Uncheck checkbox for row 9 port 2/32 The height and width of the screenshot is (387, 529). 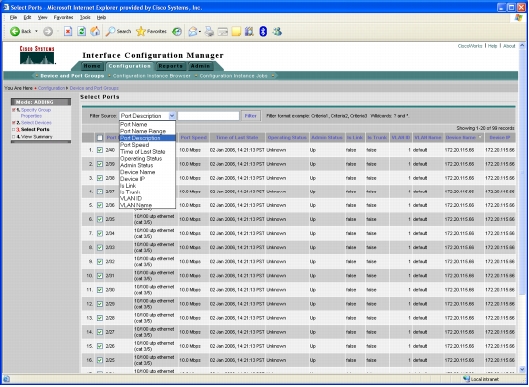point(100,261)
